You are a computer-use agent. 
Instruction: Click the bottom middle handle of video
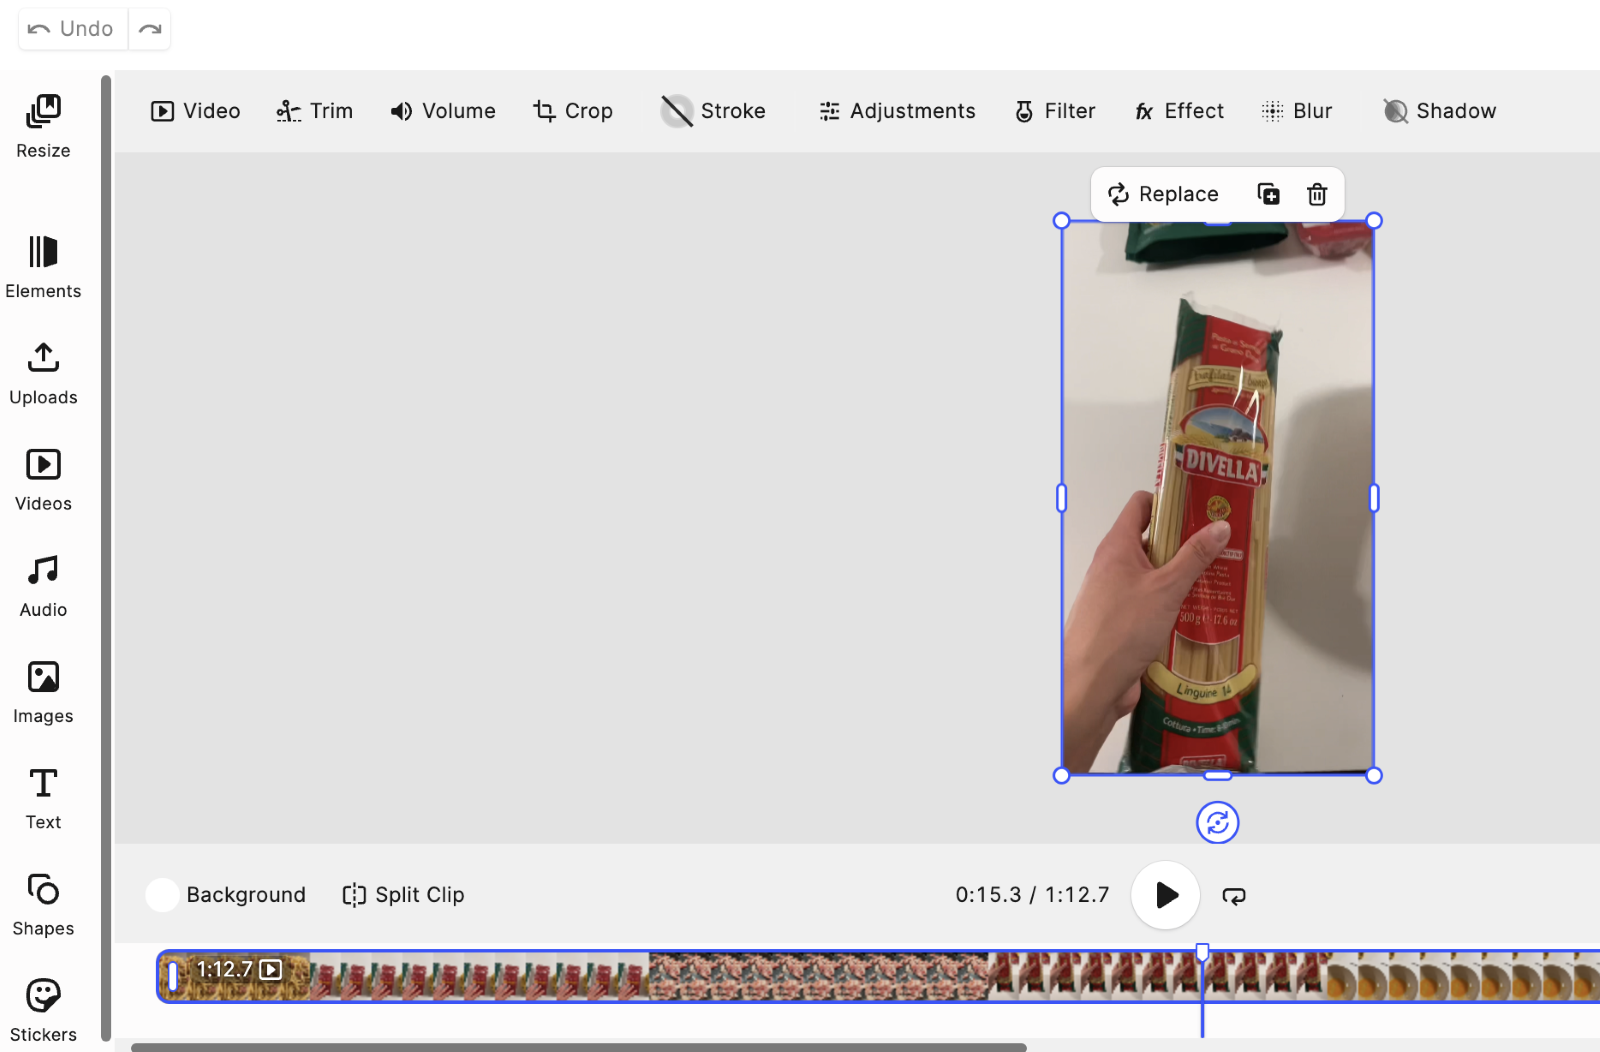pyautogui.click(x=1218, y=775)
